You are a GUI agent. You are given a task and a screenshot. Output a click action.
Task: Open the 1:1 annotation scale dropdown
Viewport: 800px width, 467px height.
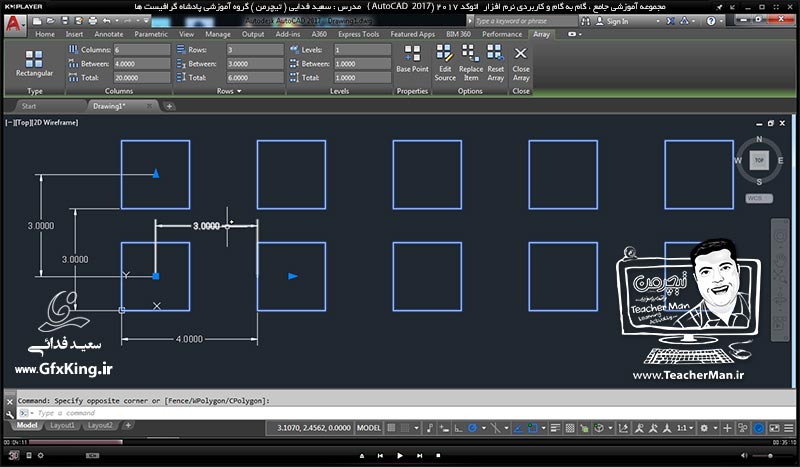(685, 428)
